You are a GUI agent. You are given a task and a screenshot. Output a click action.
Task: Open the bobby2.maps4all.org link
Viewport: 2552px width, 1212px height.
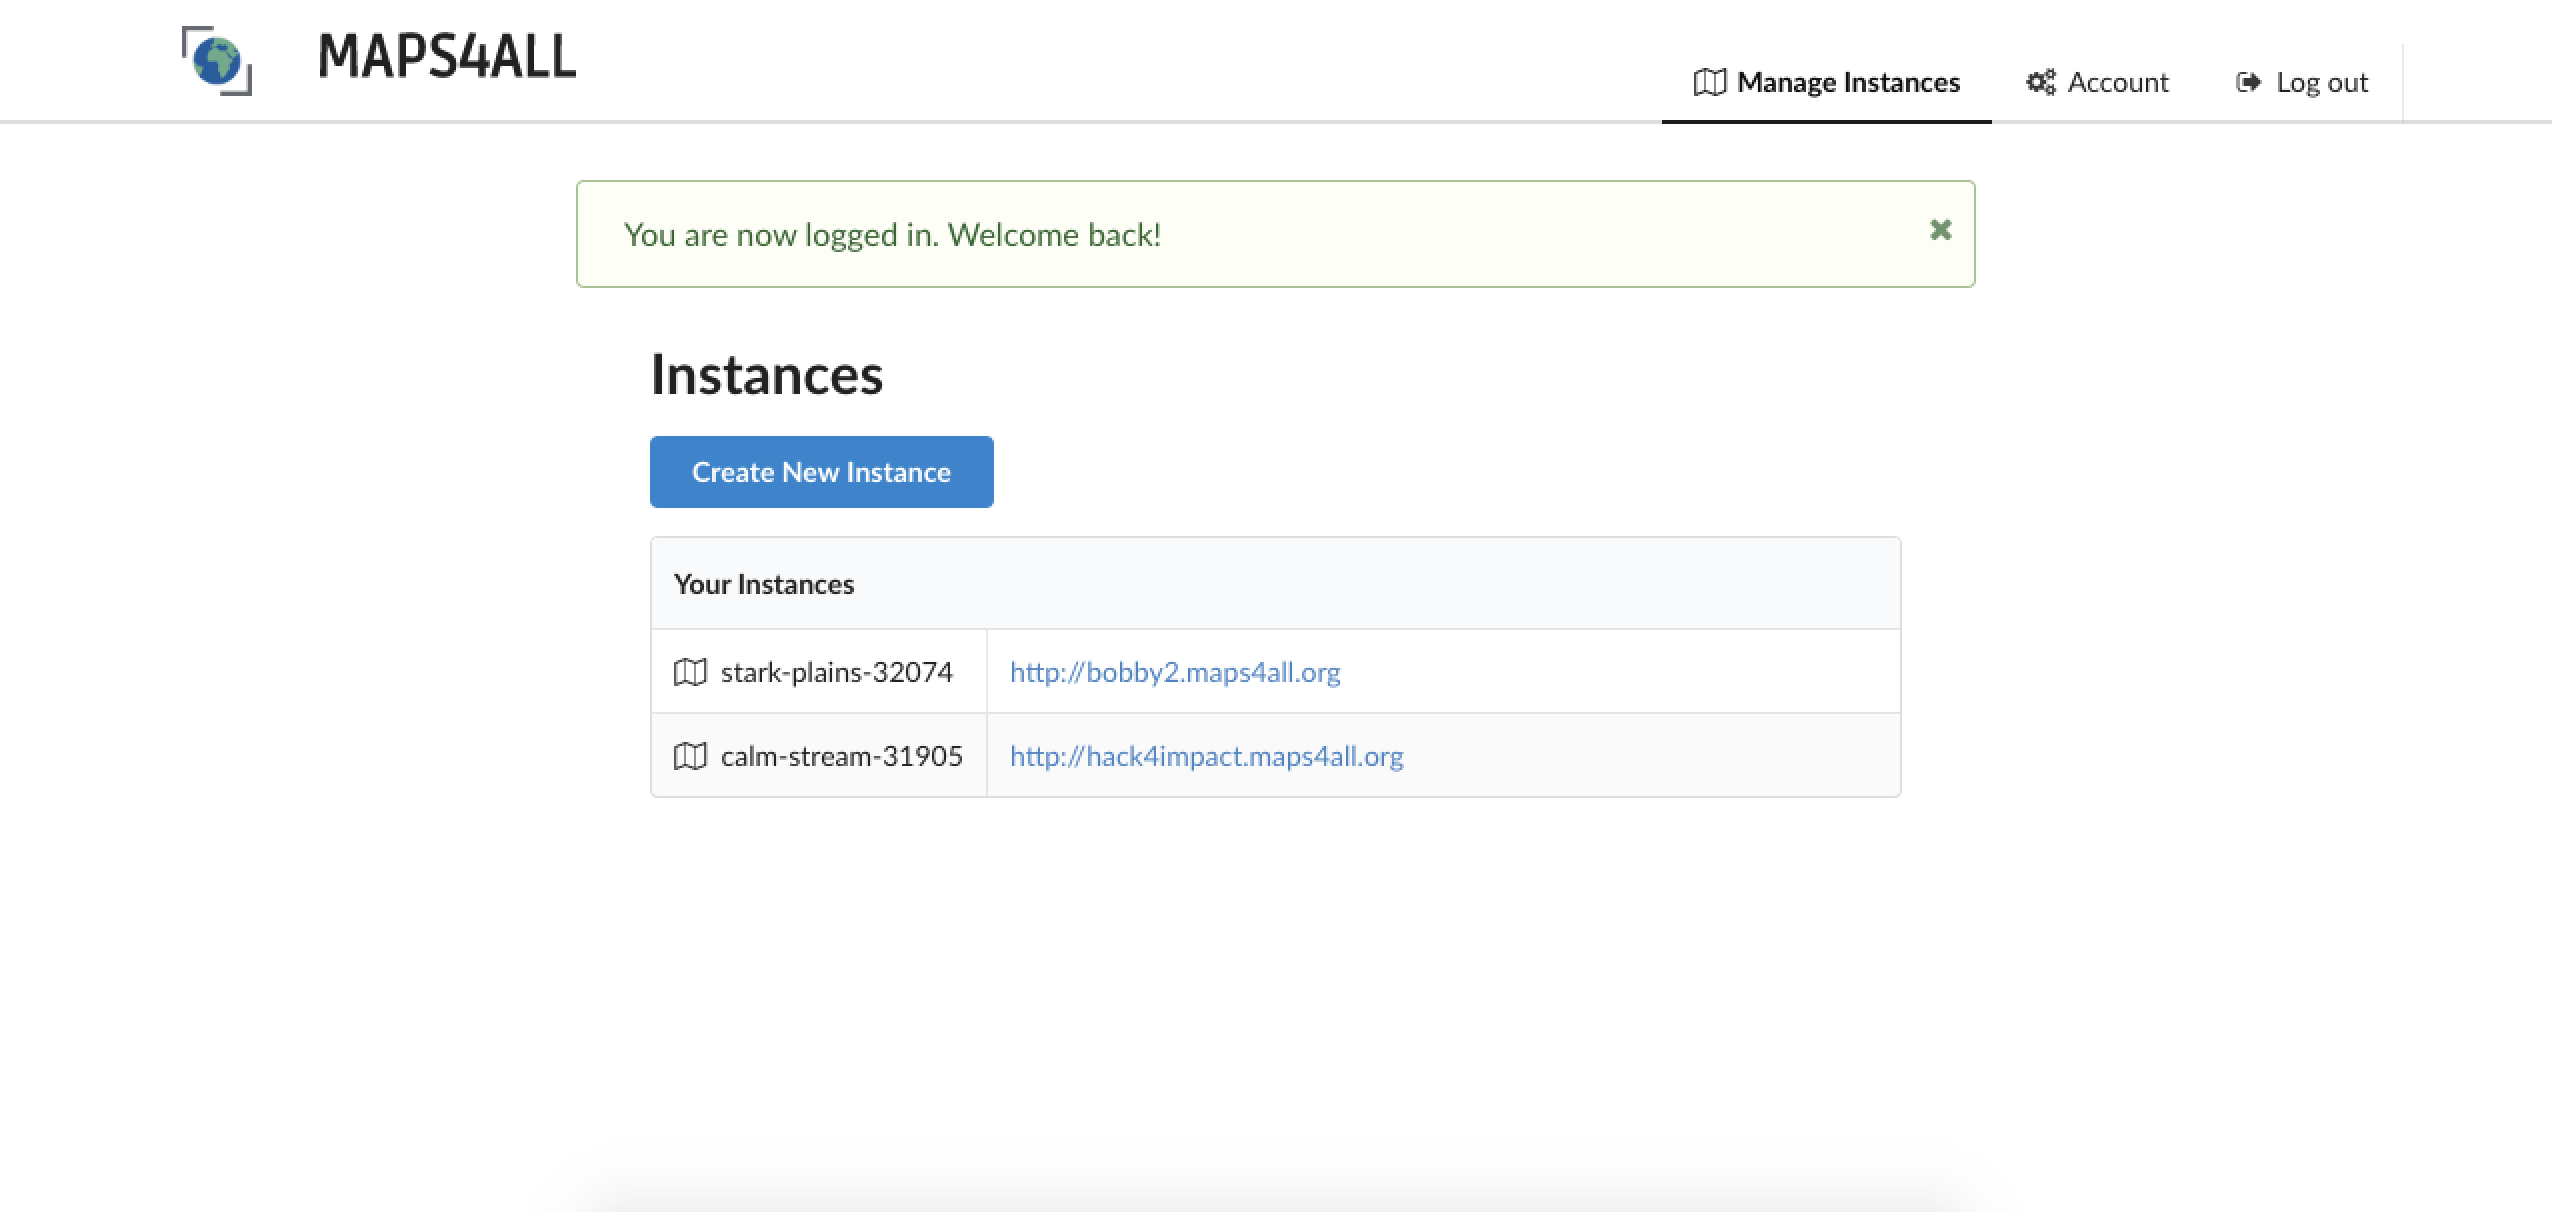pos(1174,672)
